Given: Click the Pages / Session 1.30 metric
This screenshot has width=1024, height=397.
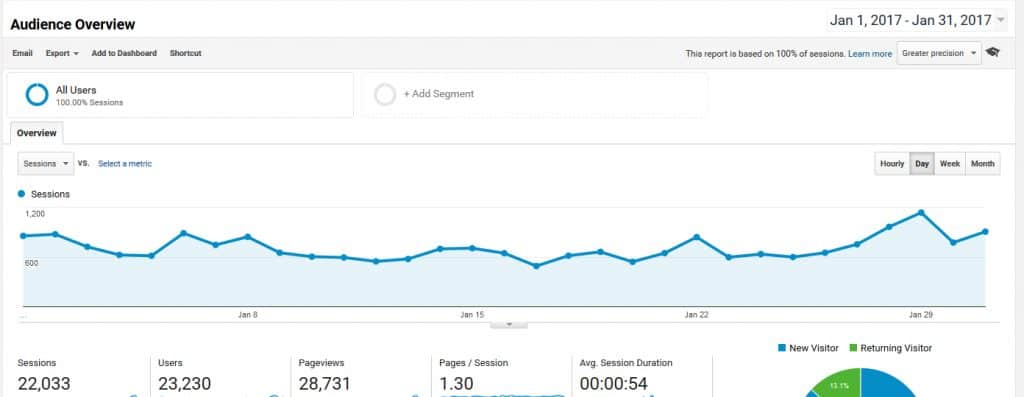Looking at the screenshot, I should point(473,375).
